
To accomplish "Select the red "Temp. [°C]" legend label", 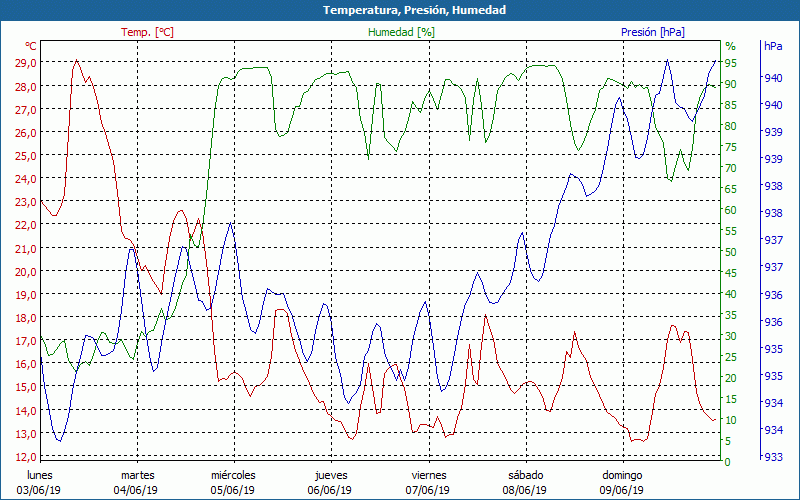I will 147,32.
